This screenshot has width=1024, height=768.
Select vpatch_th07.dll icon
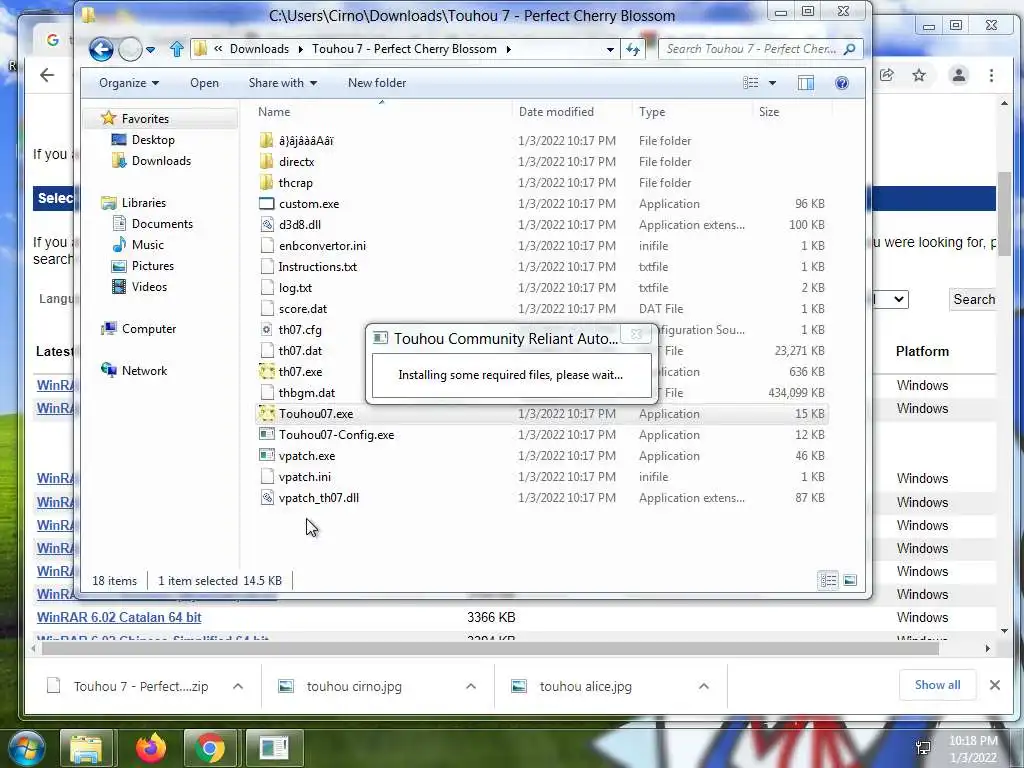266,498
